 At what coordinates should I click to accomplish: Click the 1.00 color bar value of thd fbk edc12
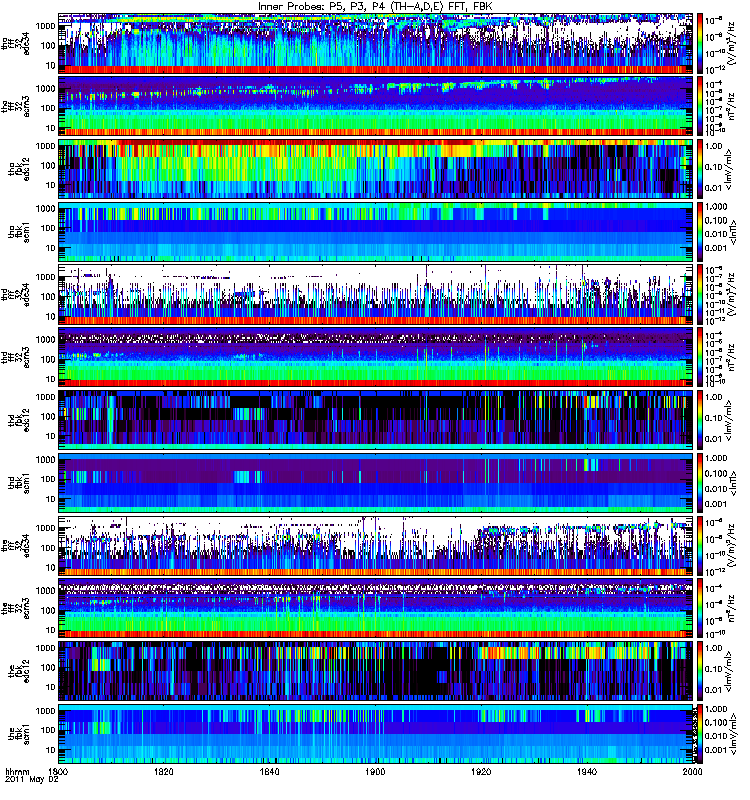(713, 397)
